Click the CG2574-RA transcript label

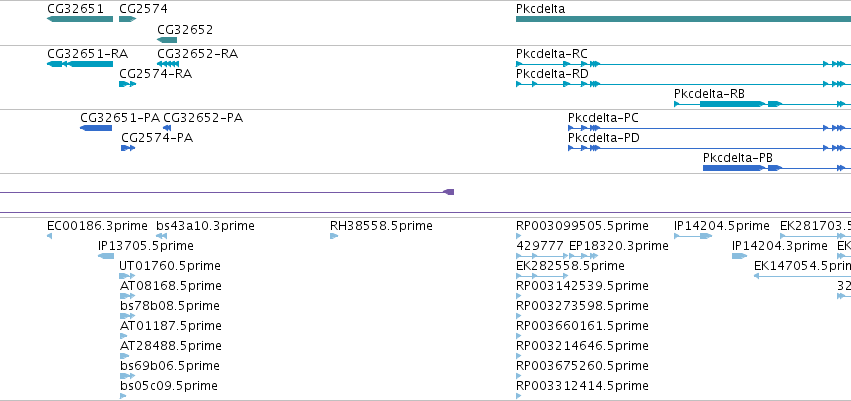click(x=155, y=73)
